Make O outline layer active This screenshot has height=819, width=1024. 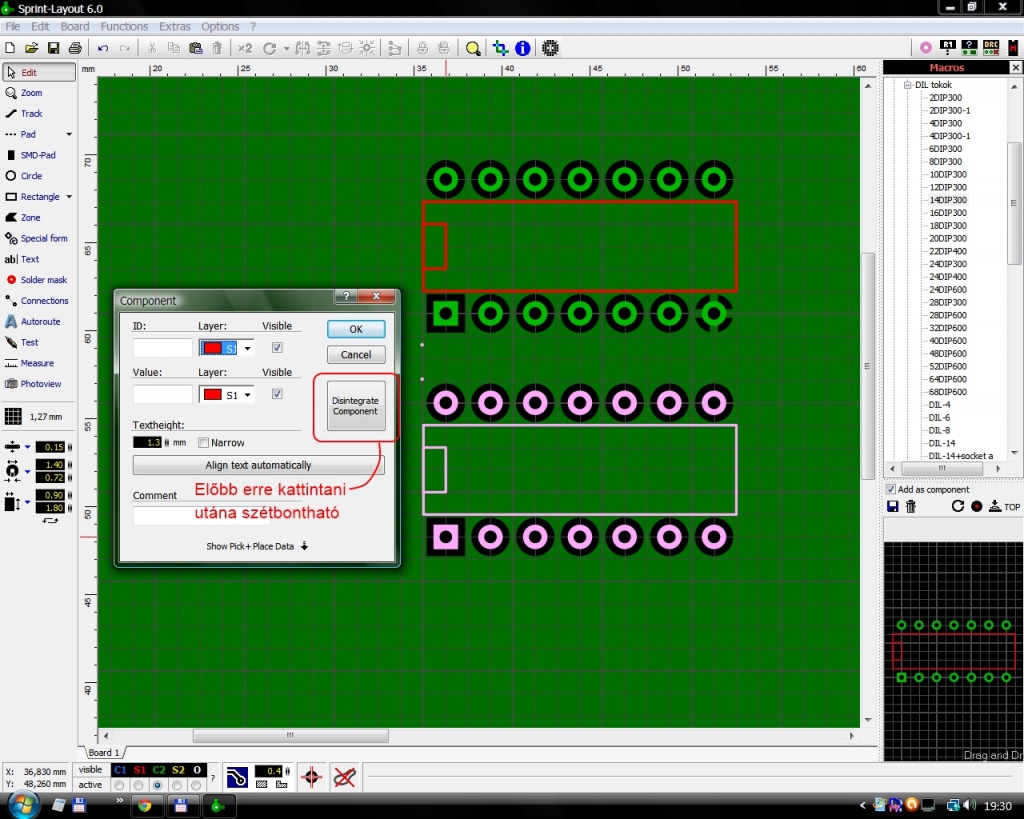tap(196, 785)
